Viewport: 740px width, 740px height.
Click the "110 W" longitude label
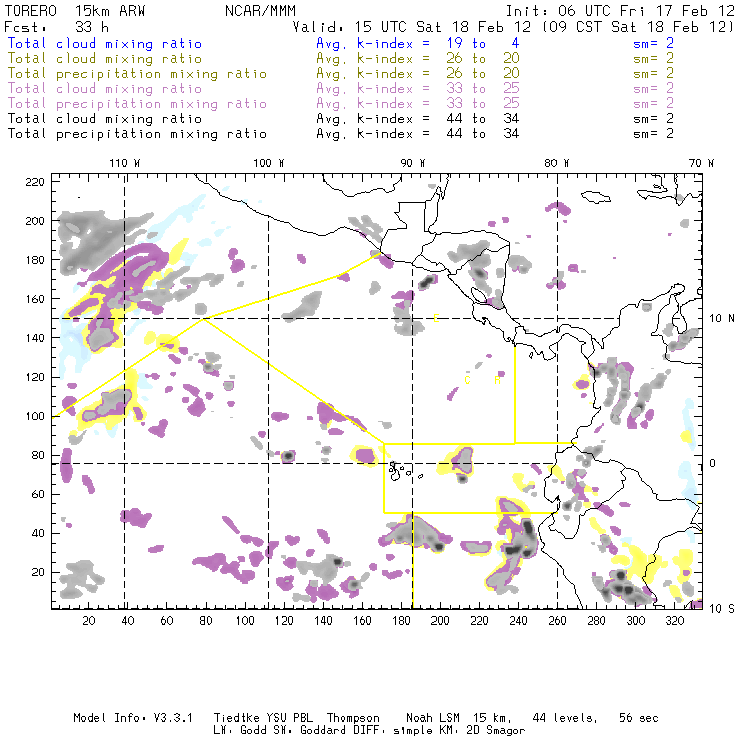125,163
